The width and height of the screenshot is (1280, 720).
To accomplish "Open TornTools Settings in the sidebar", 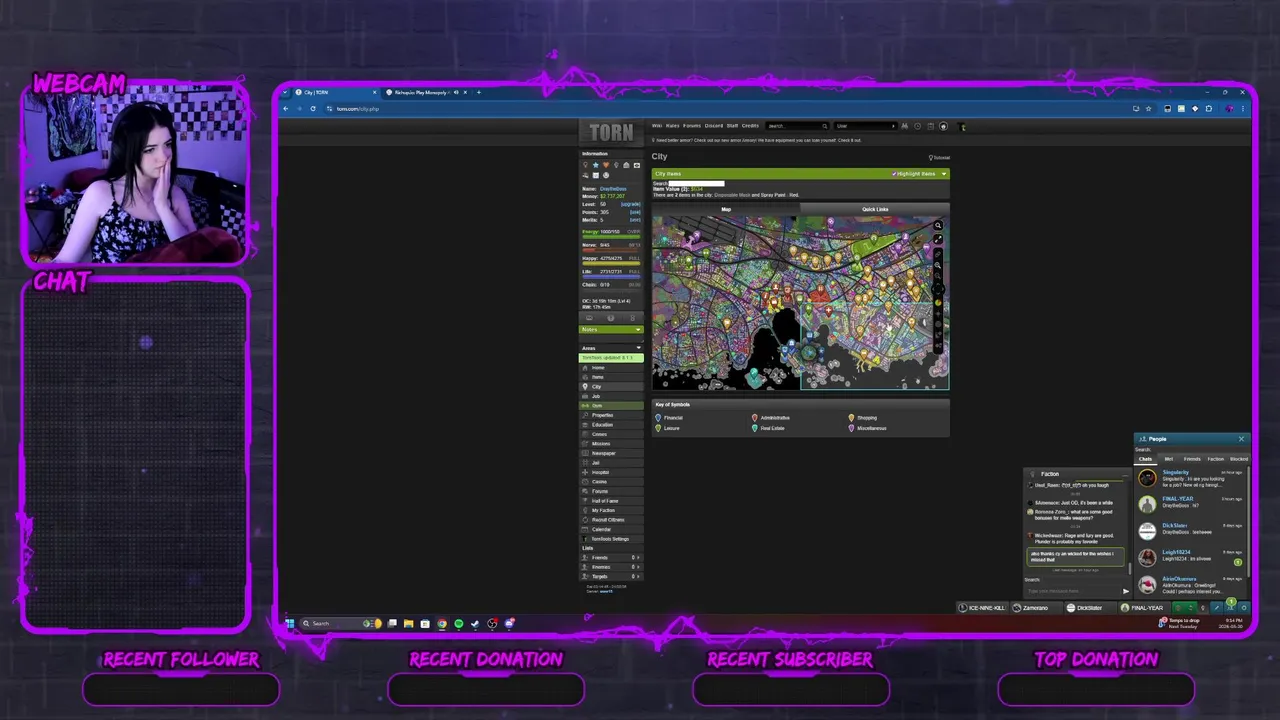I will 610,539.
